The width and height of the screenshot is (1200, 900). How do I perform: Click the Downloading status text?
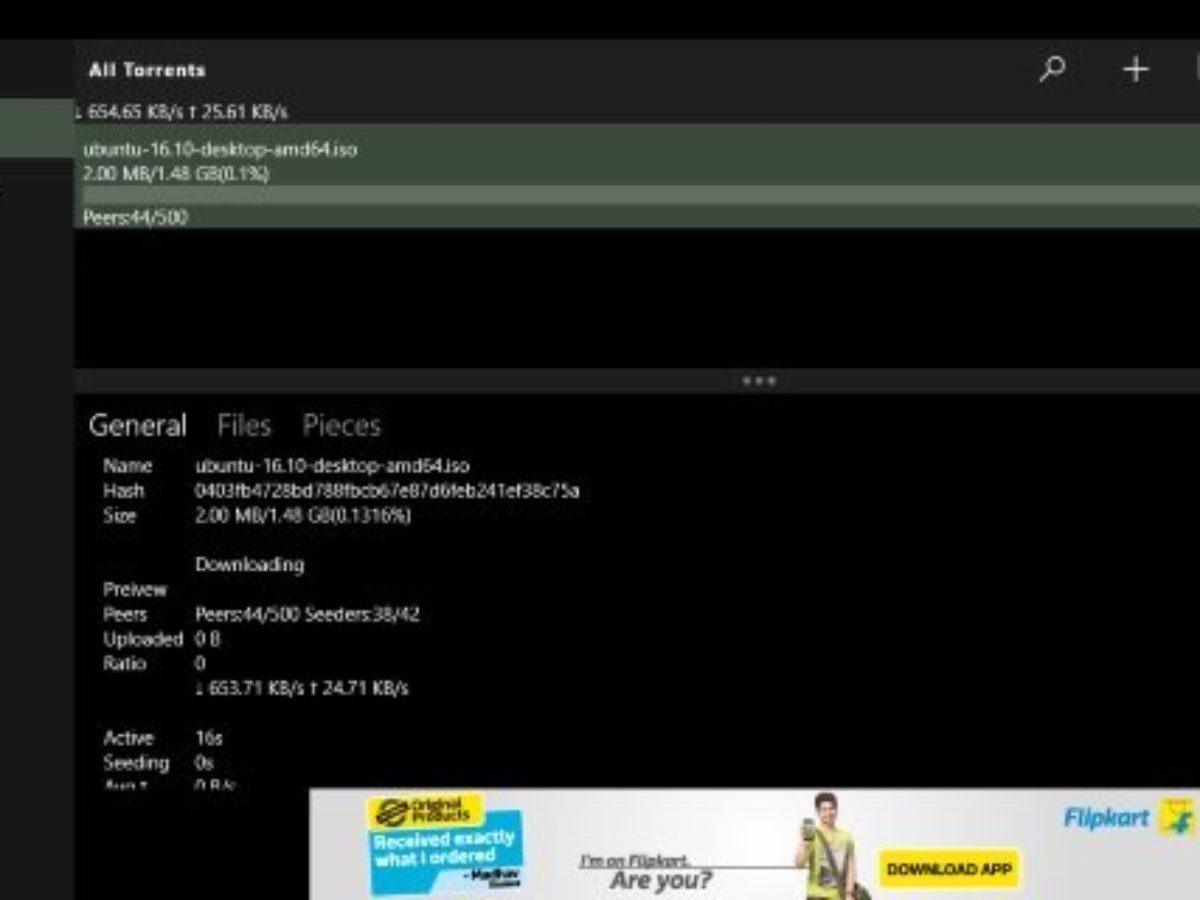tap(249, 565)
